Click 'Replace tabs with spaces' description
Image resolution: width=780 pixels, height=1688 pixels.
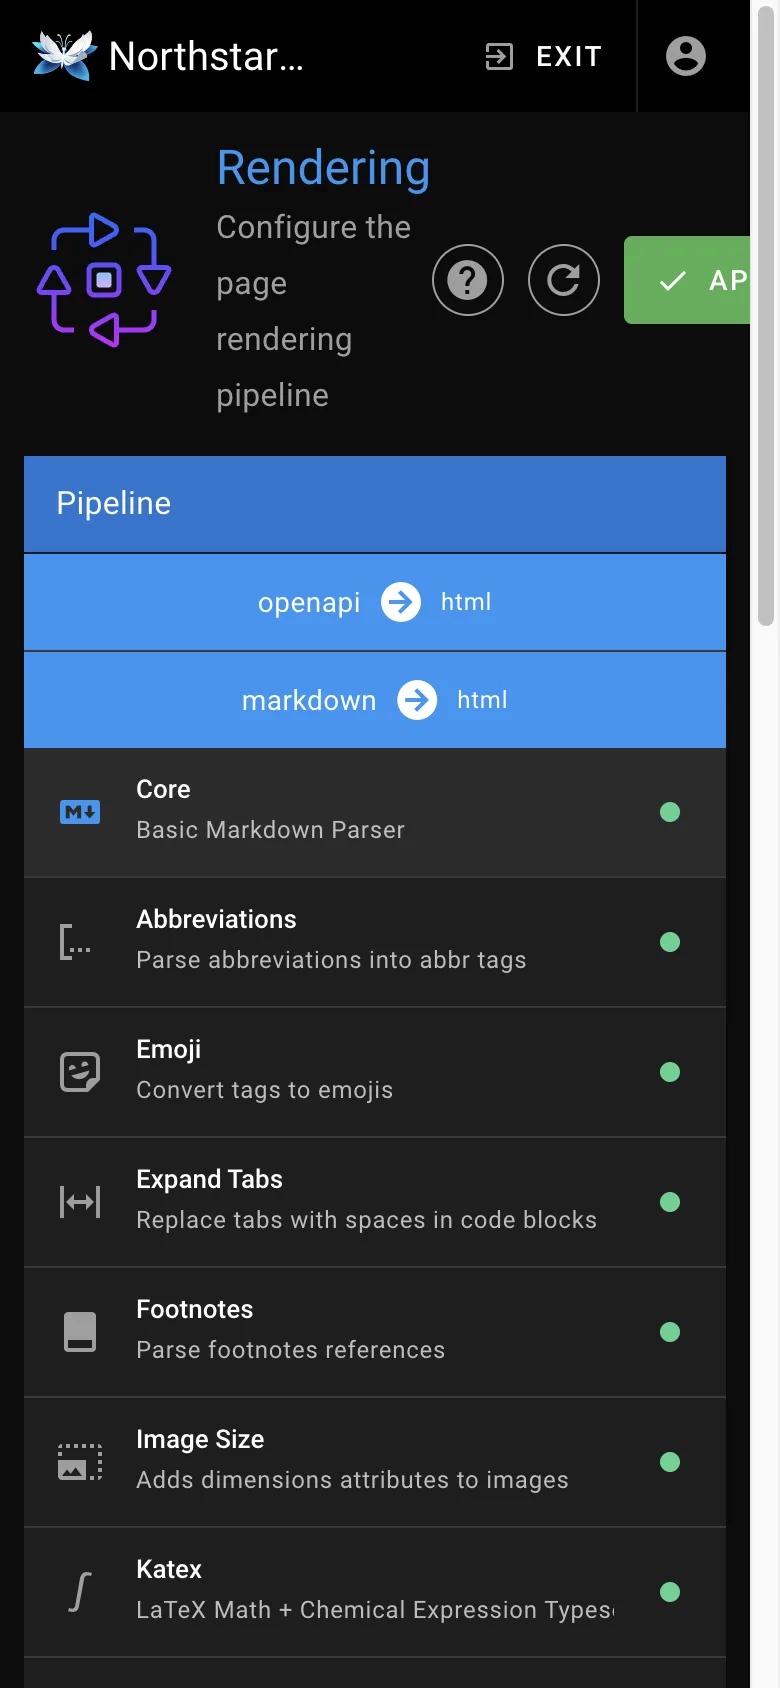click(366, 1220)
